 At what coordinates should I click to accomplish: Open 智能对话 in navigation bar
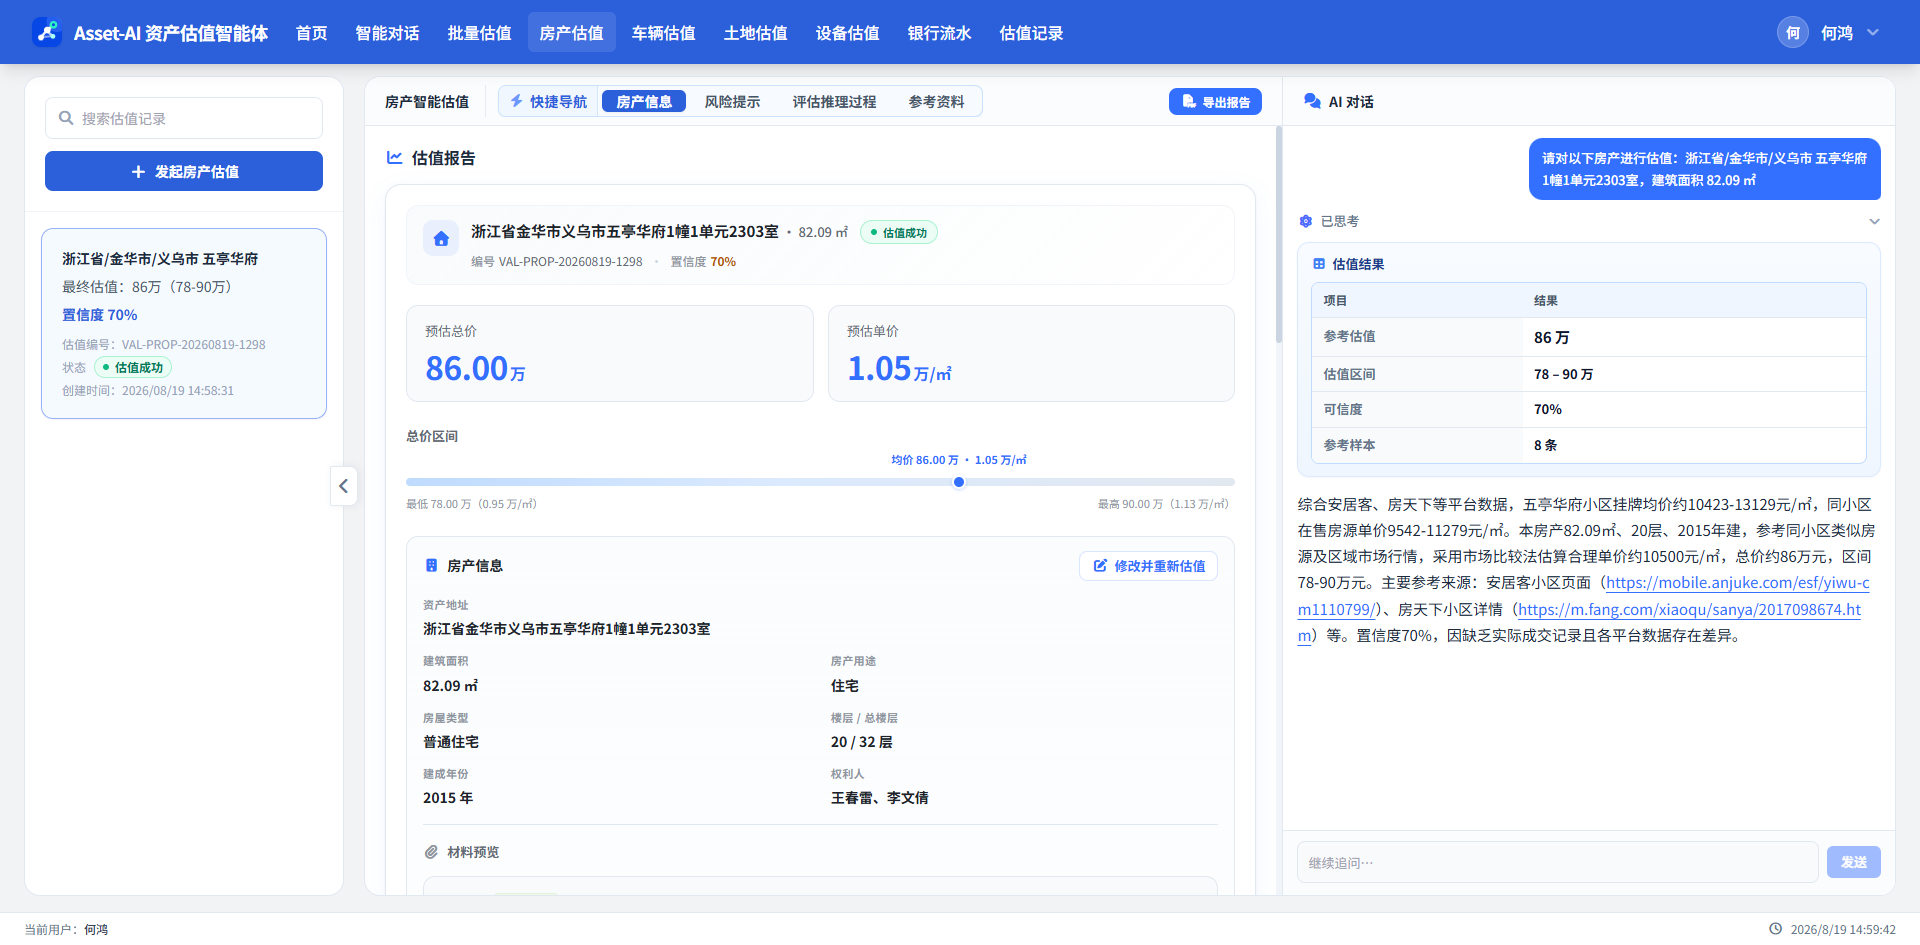388,33
